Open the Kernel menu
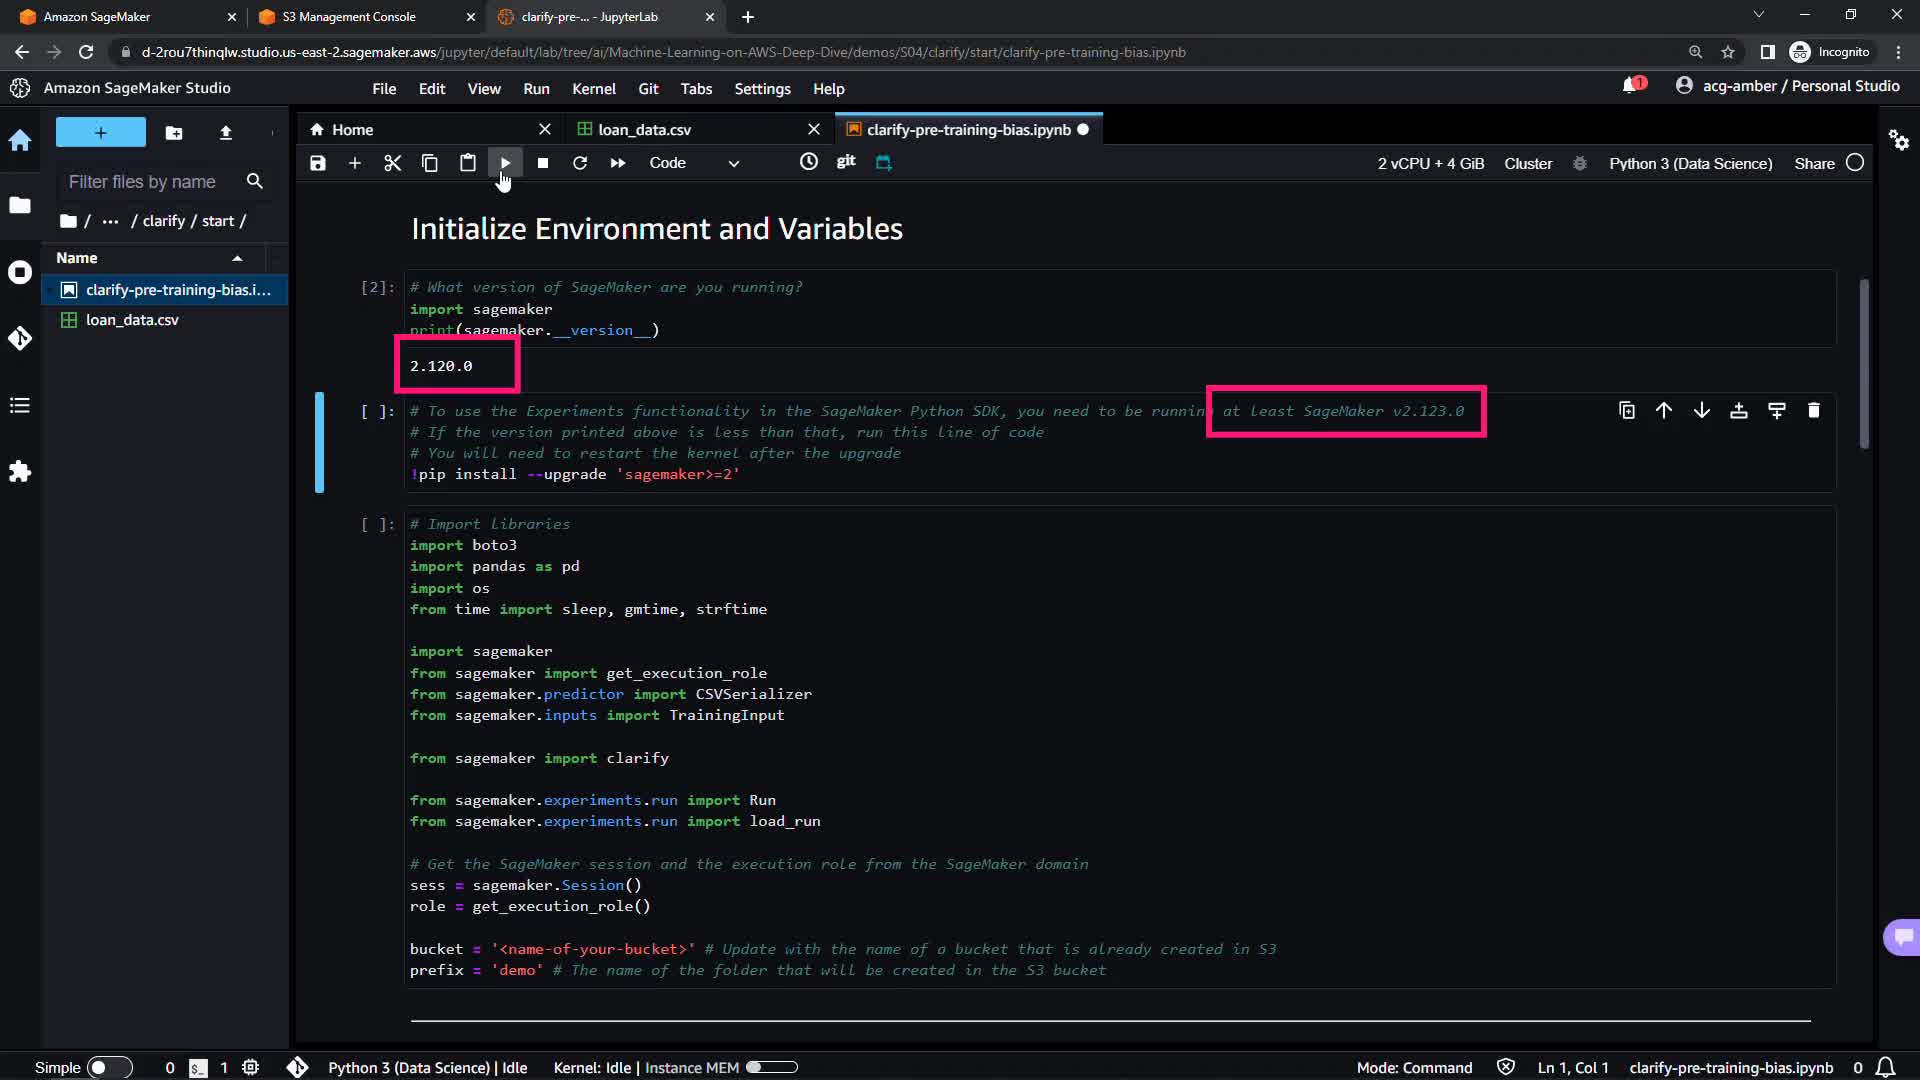The height and width of the screenshot is (1080, 1920). (593, 89)
